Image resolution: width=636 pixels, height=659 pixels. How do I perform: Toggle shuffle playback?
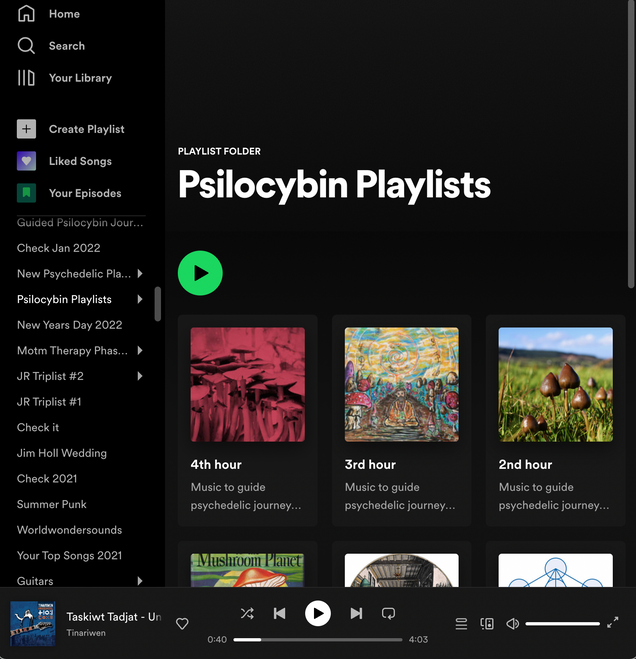[x=247, y=614]
